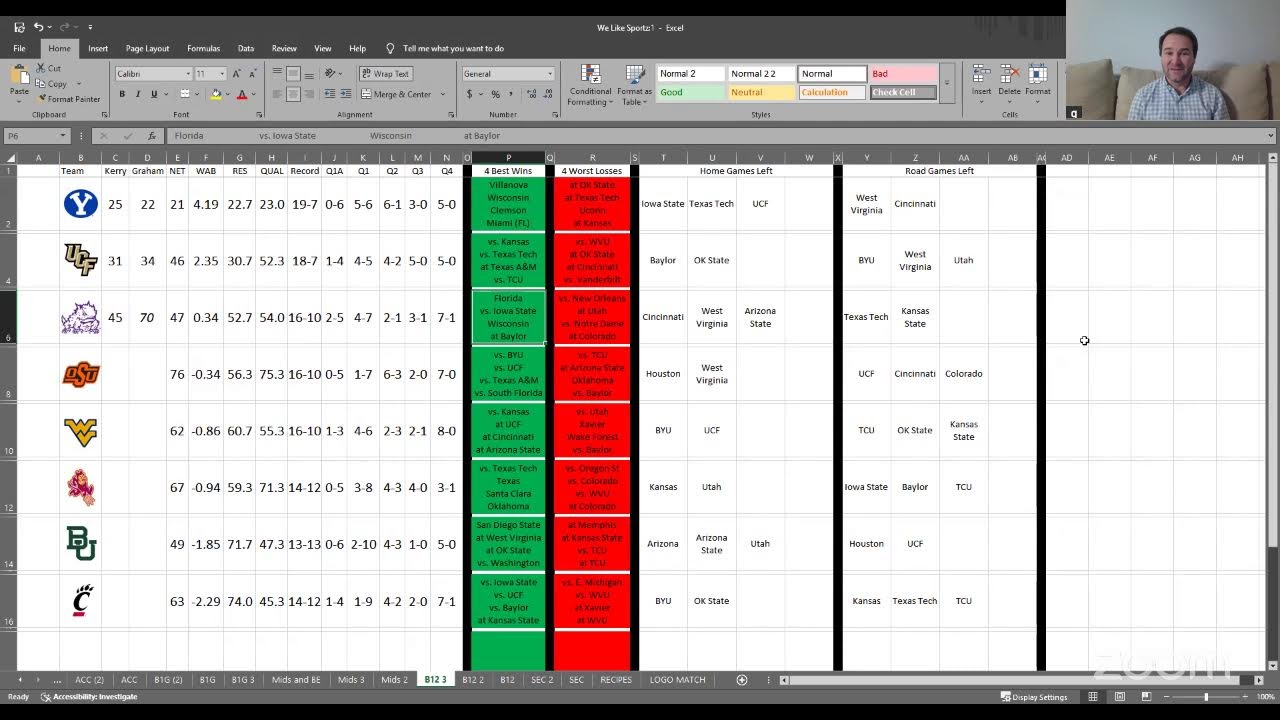Click the zoom slider in status bar
The width and height of the screenshot is (1280, 720).
(x=1206, y=697)
